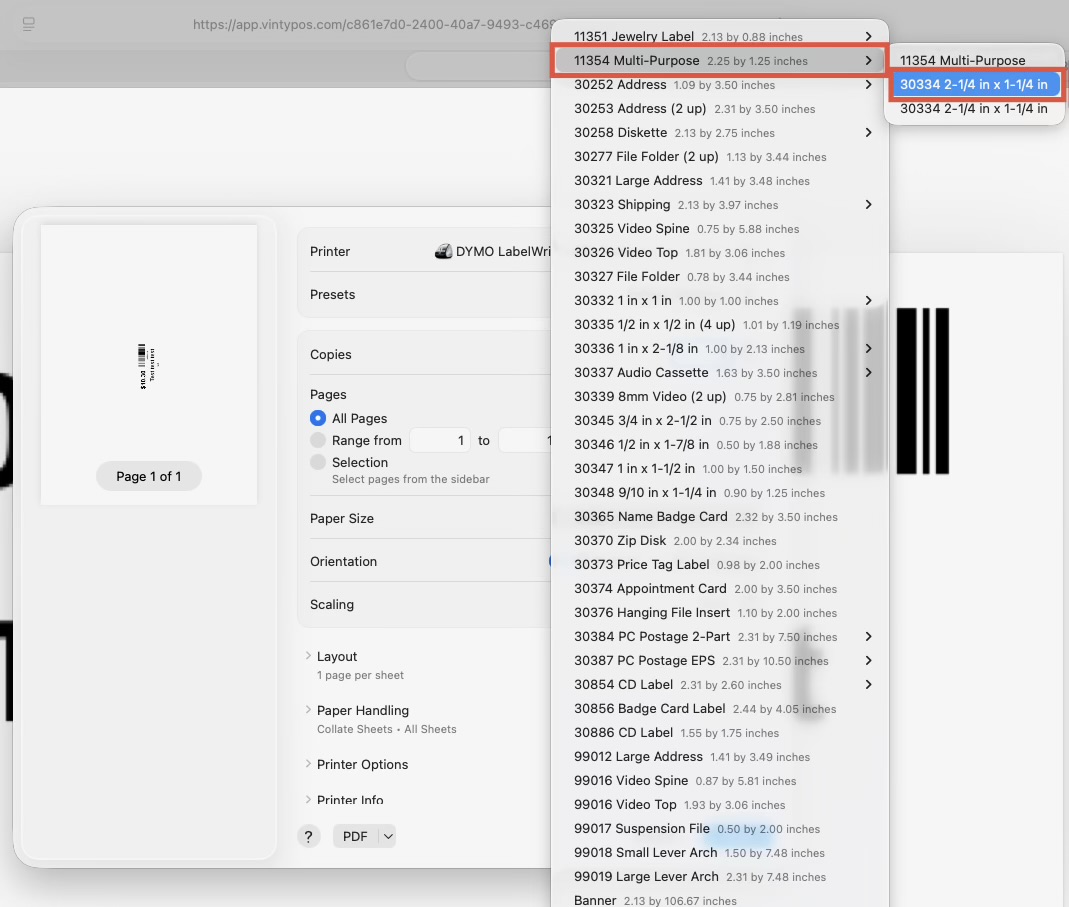1069x907 pixels.
Task: Choose 30373 Price Tag Label paper size
Action: tap(719, 565)
